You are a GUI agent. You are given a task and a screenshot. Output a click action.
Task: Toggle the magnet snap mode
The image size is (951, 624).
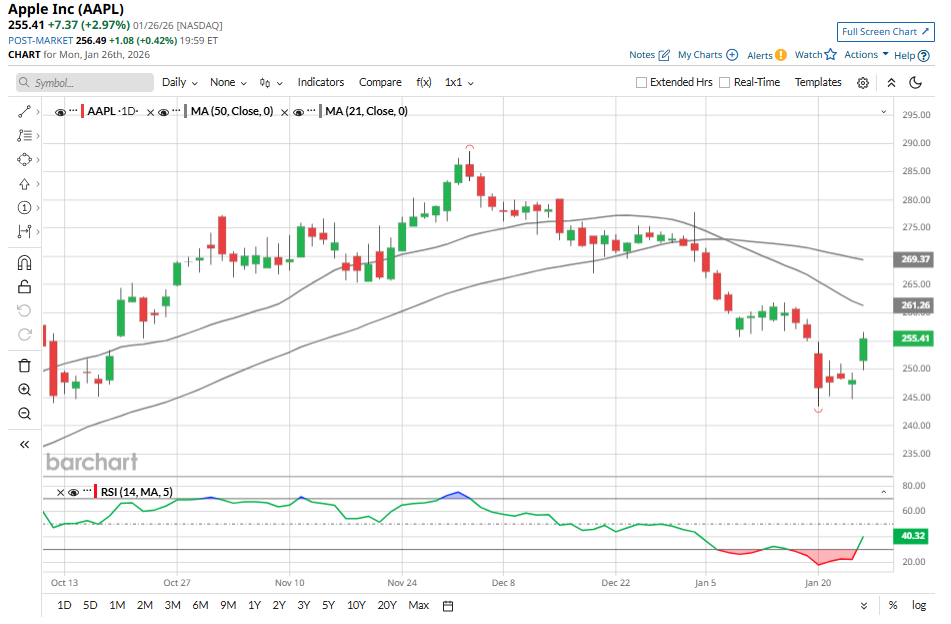click(24, 263)
